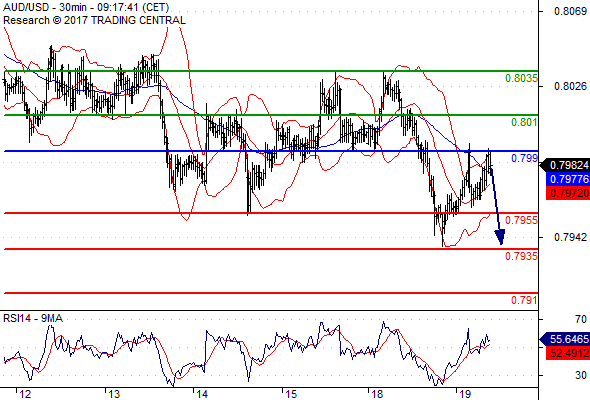Click the RSI14 - 9MA indicator label
Screen dimensions: 590x400
pyautogui.click(x=33, y=318)
